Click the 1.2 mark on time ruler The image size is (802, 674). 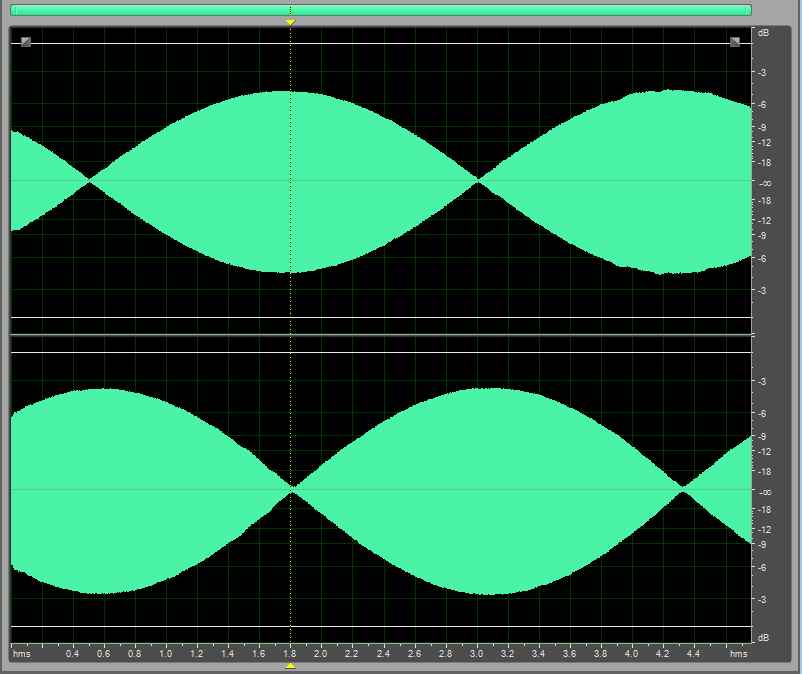(x=196, y=654)
